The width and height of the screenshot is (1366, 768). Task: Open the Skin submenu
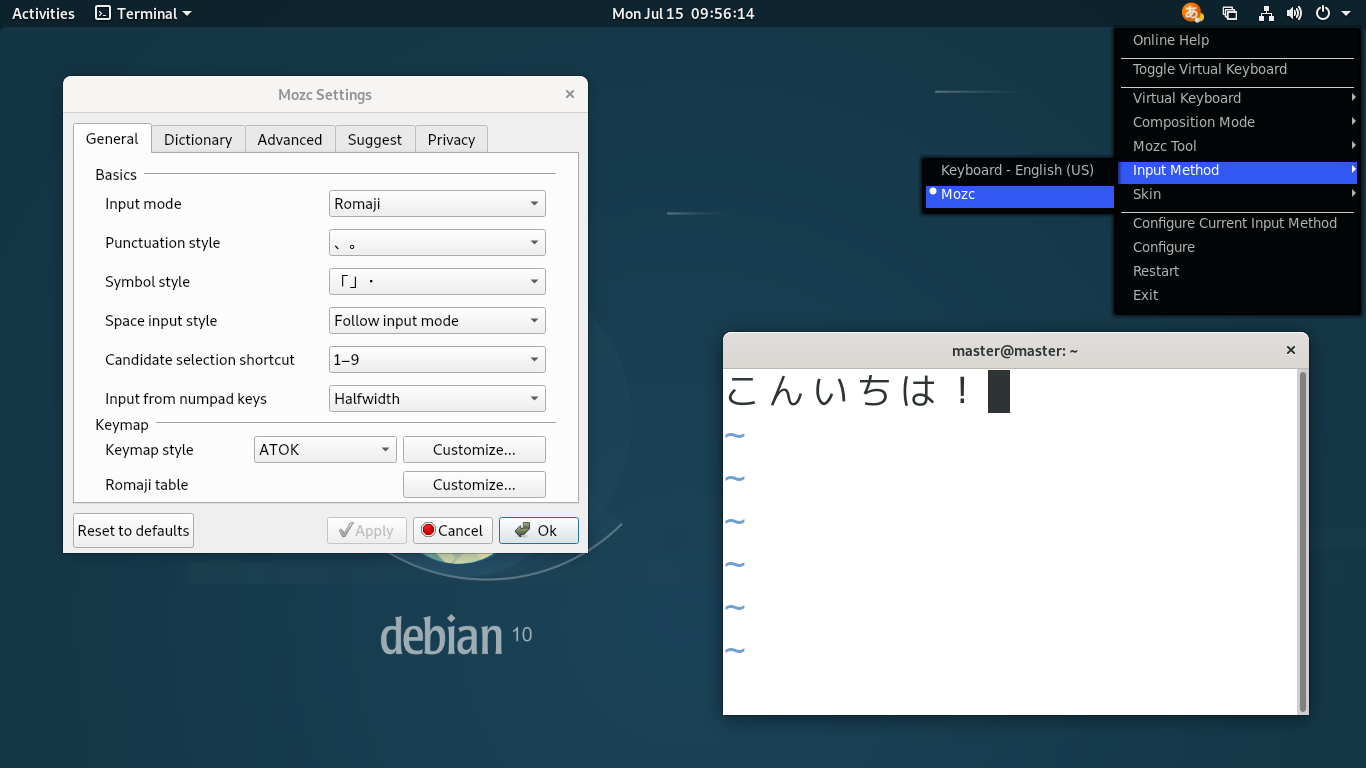pyautogui.click(x=1238, y=194)
